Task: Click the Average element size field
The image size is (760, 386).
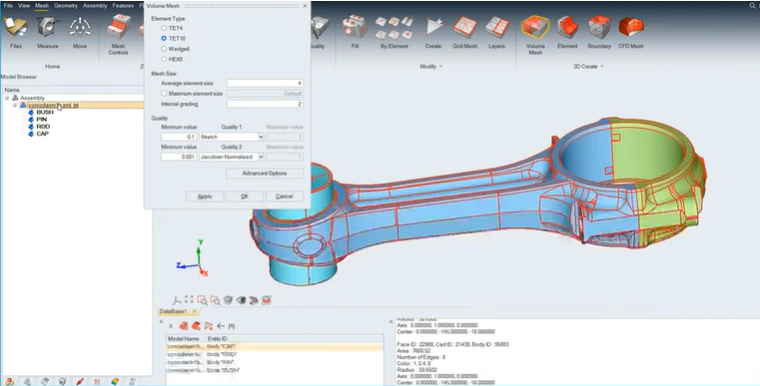Action: (265, 83)
